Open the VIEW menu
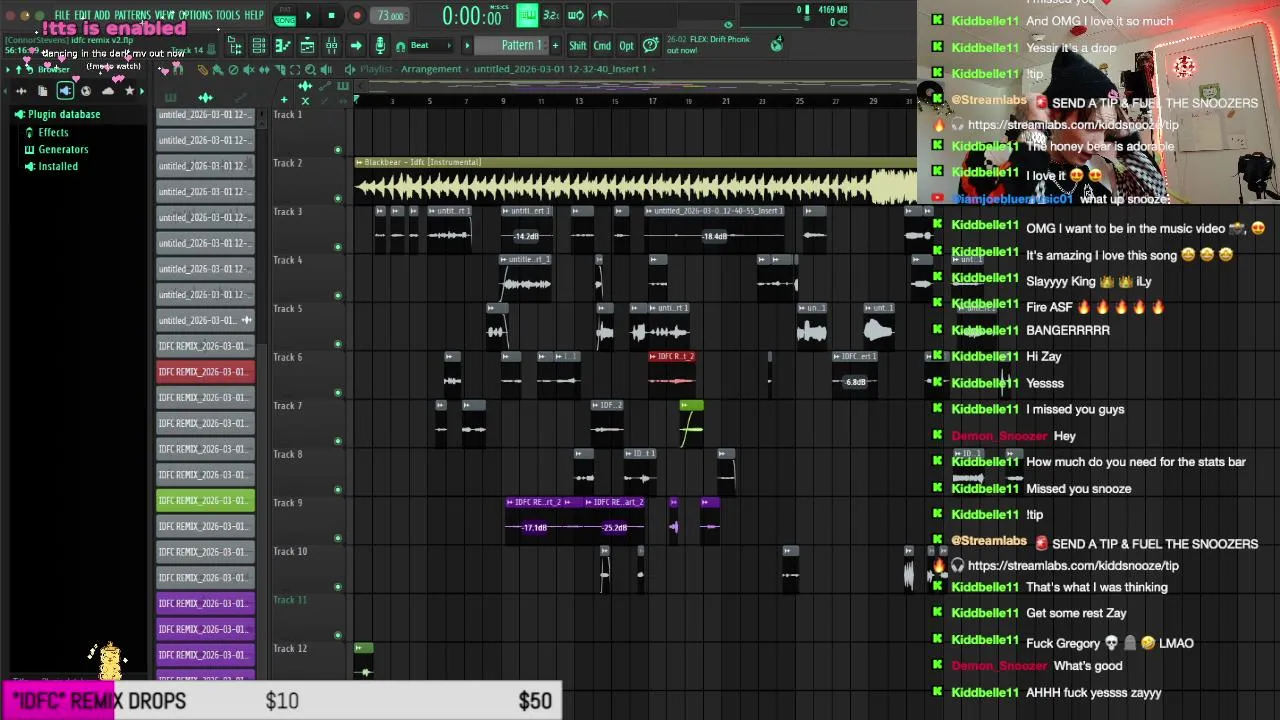The height and width of the screenshot is (720, 1280). (164, 15)
